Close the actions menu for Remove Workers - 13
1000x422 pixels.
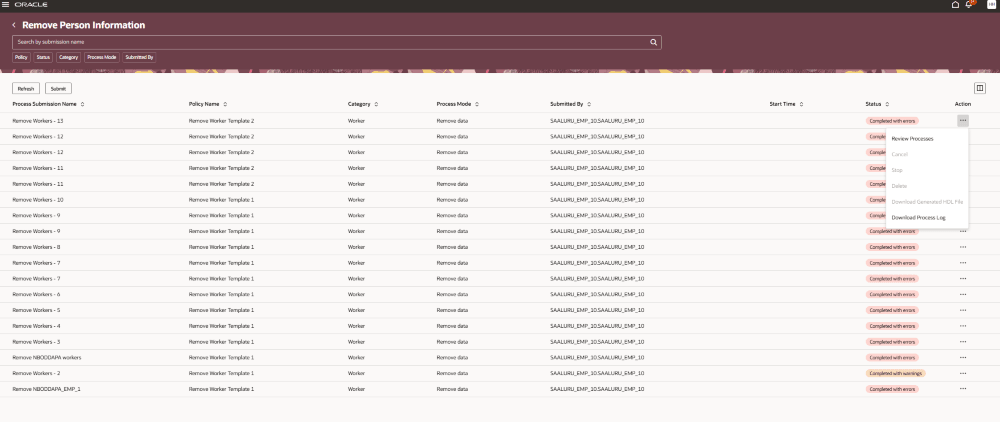tap(962, 120)
